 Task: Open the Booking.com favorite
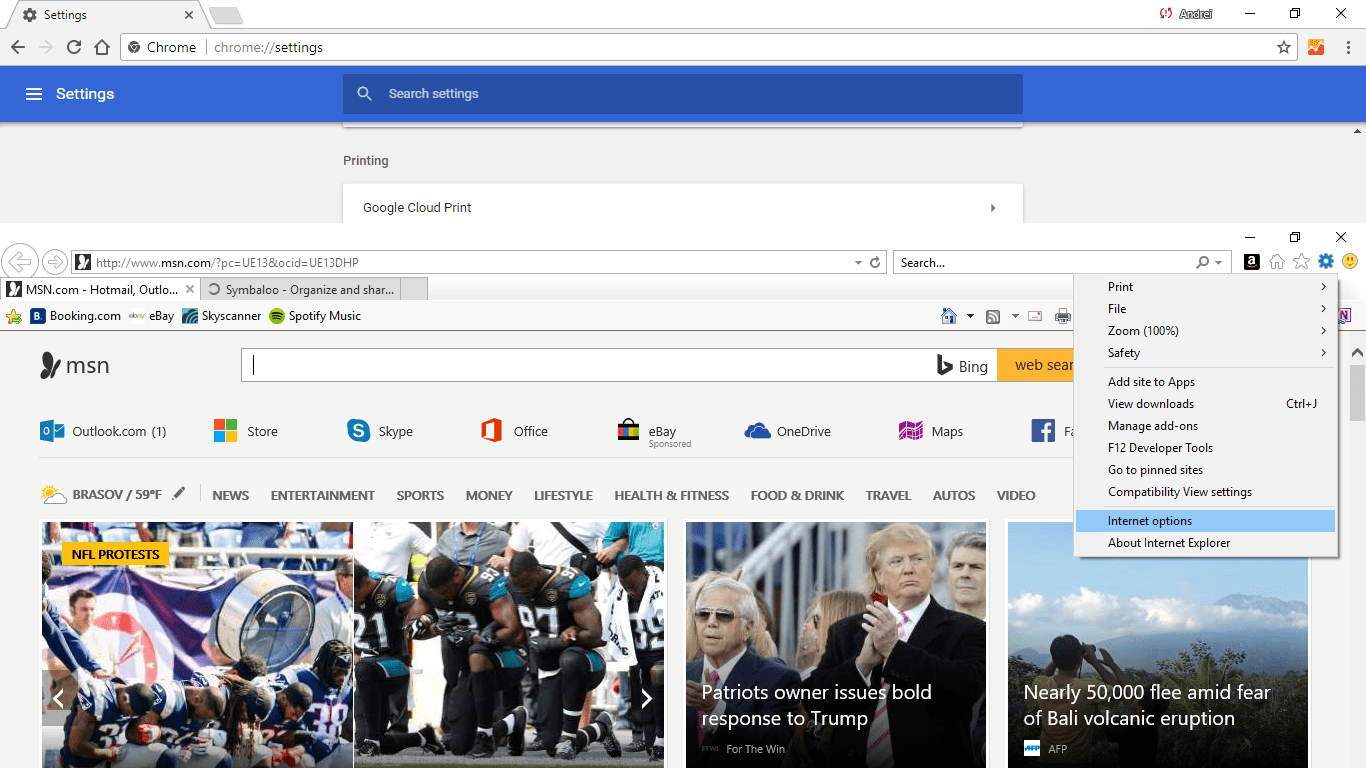point(76,316)
